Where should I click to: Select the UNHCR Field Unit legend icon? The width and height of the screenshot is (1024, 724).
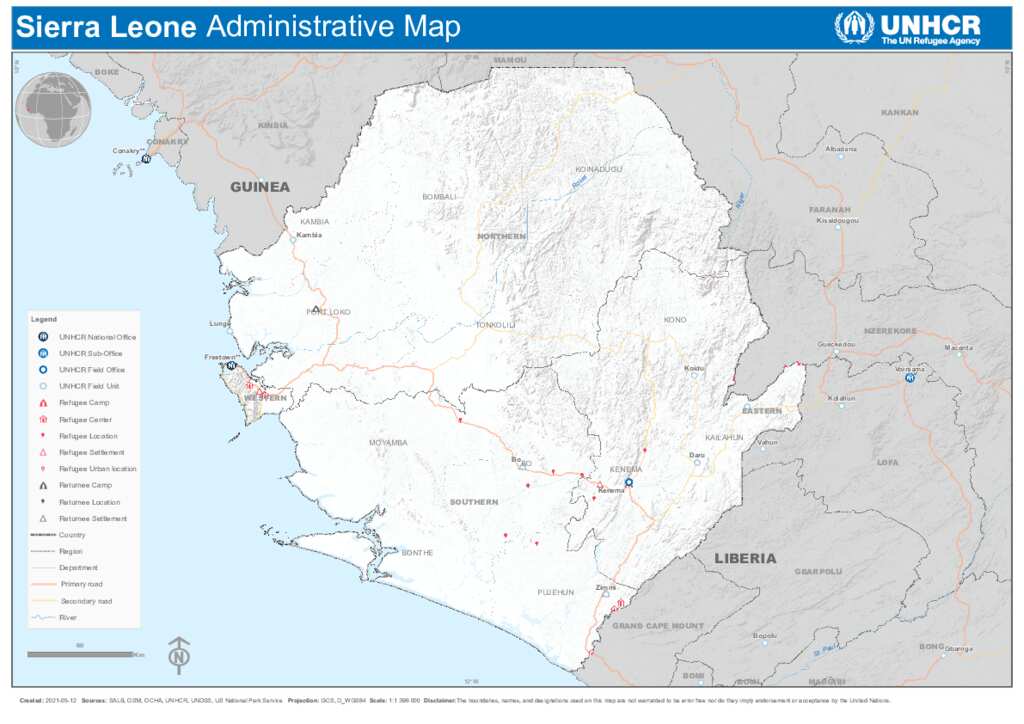coord(43,386)
